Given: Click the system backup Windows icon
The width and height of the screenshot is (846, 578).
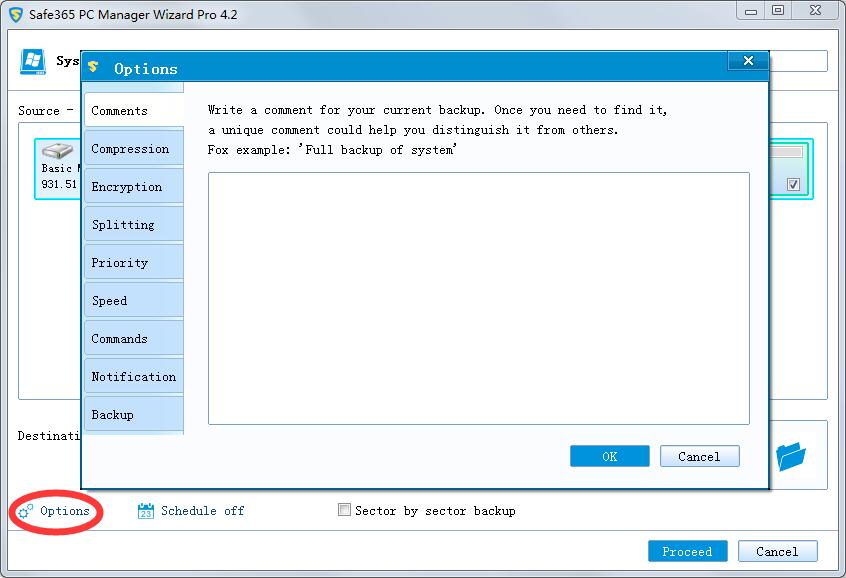Looking at the screenshot, I should point(34,61).
